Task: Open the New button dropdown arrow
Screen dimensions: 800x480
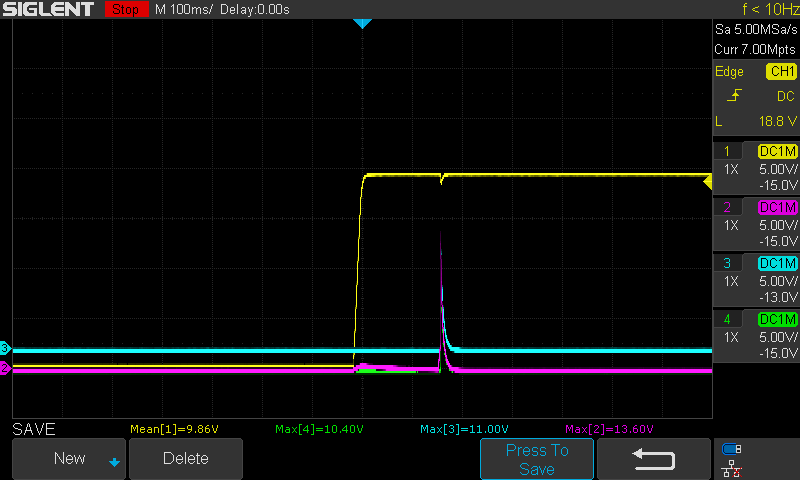Action: [x=114, y=462]
